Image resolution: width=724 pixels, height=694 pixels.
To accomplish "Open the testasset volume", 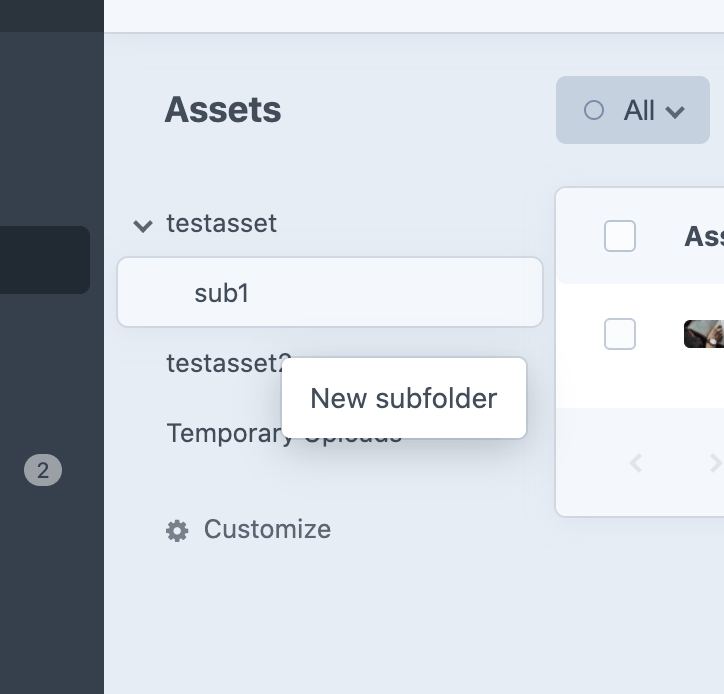I will (x=222, y=223).
